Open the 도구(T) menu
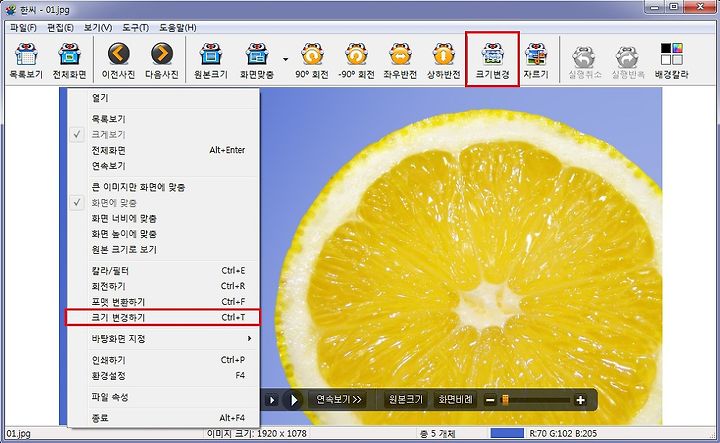Image resolution: width=720 pixels, height=443 pixels. pyautogui.click(x=135, y=28)
